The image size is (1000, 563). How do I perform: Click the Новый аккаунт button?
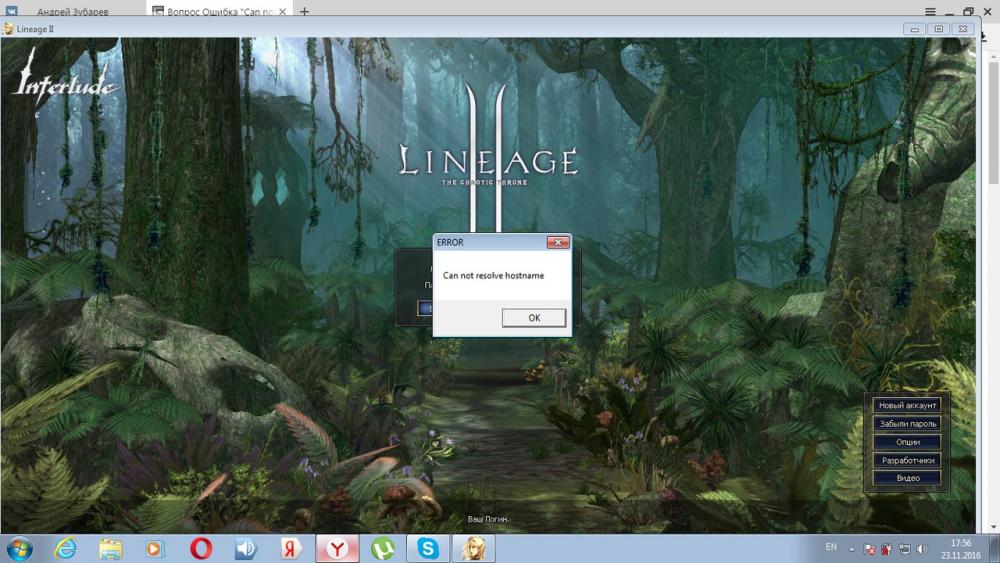coord(907,405)
